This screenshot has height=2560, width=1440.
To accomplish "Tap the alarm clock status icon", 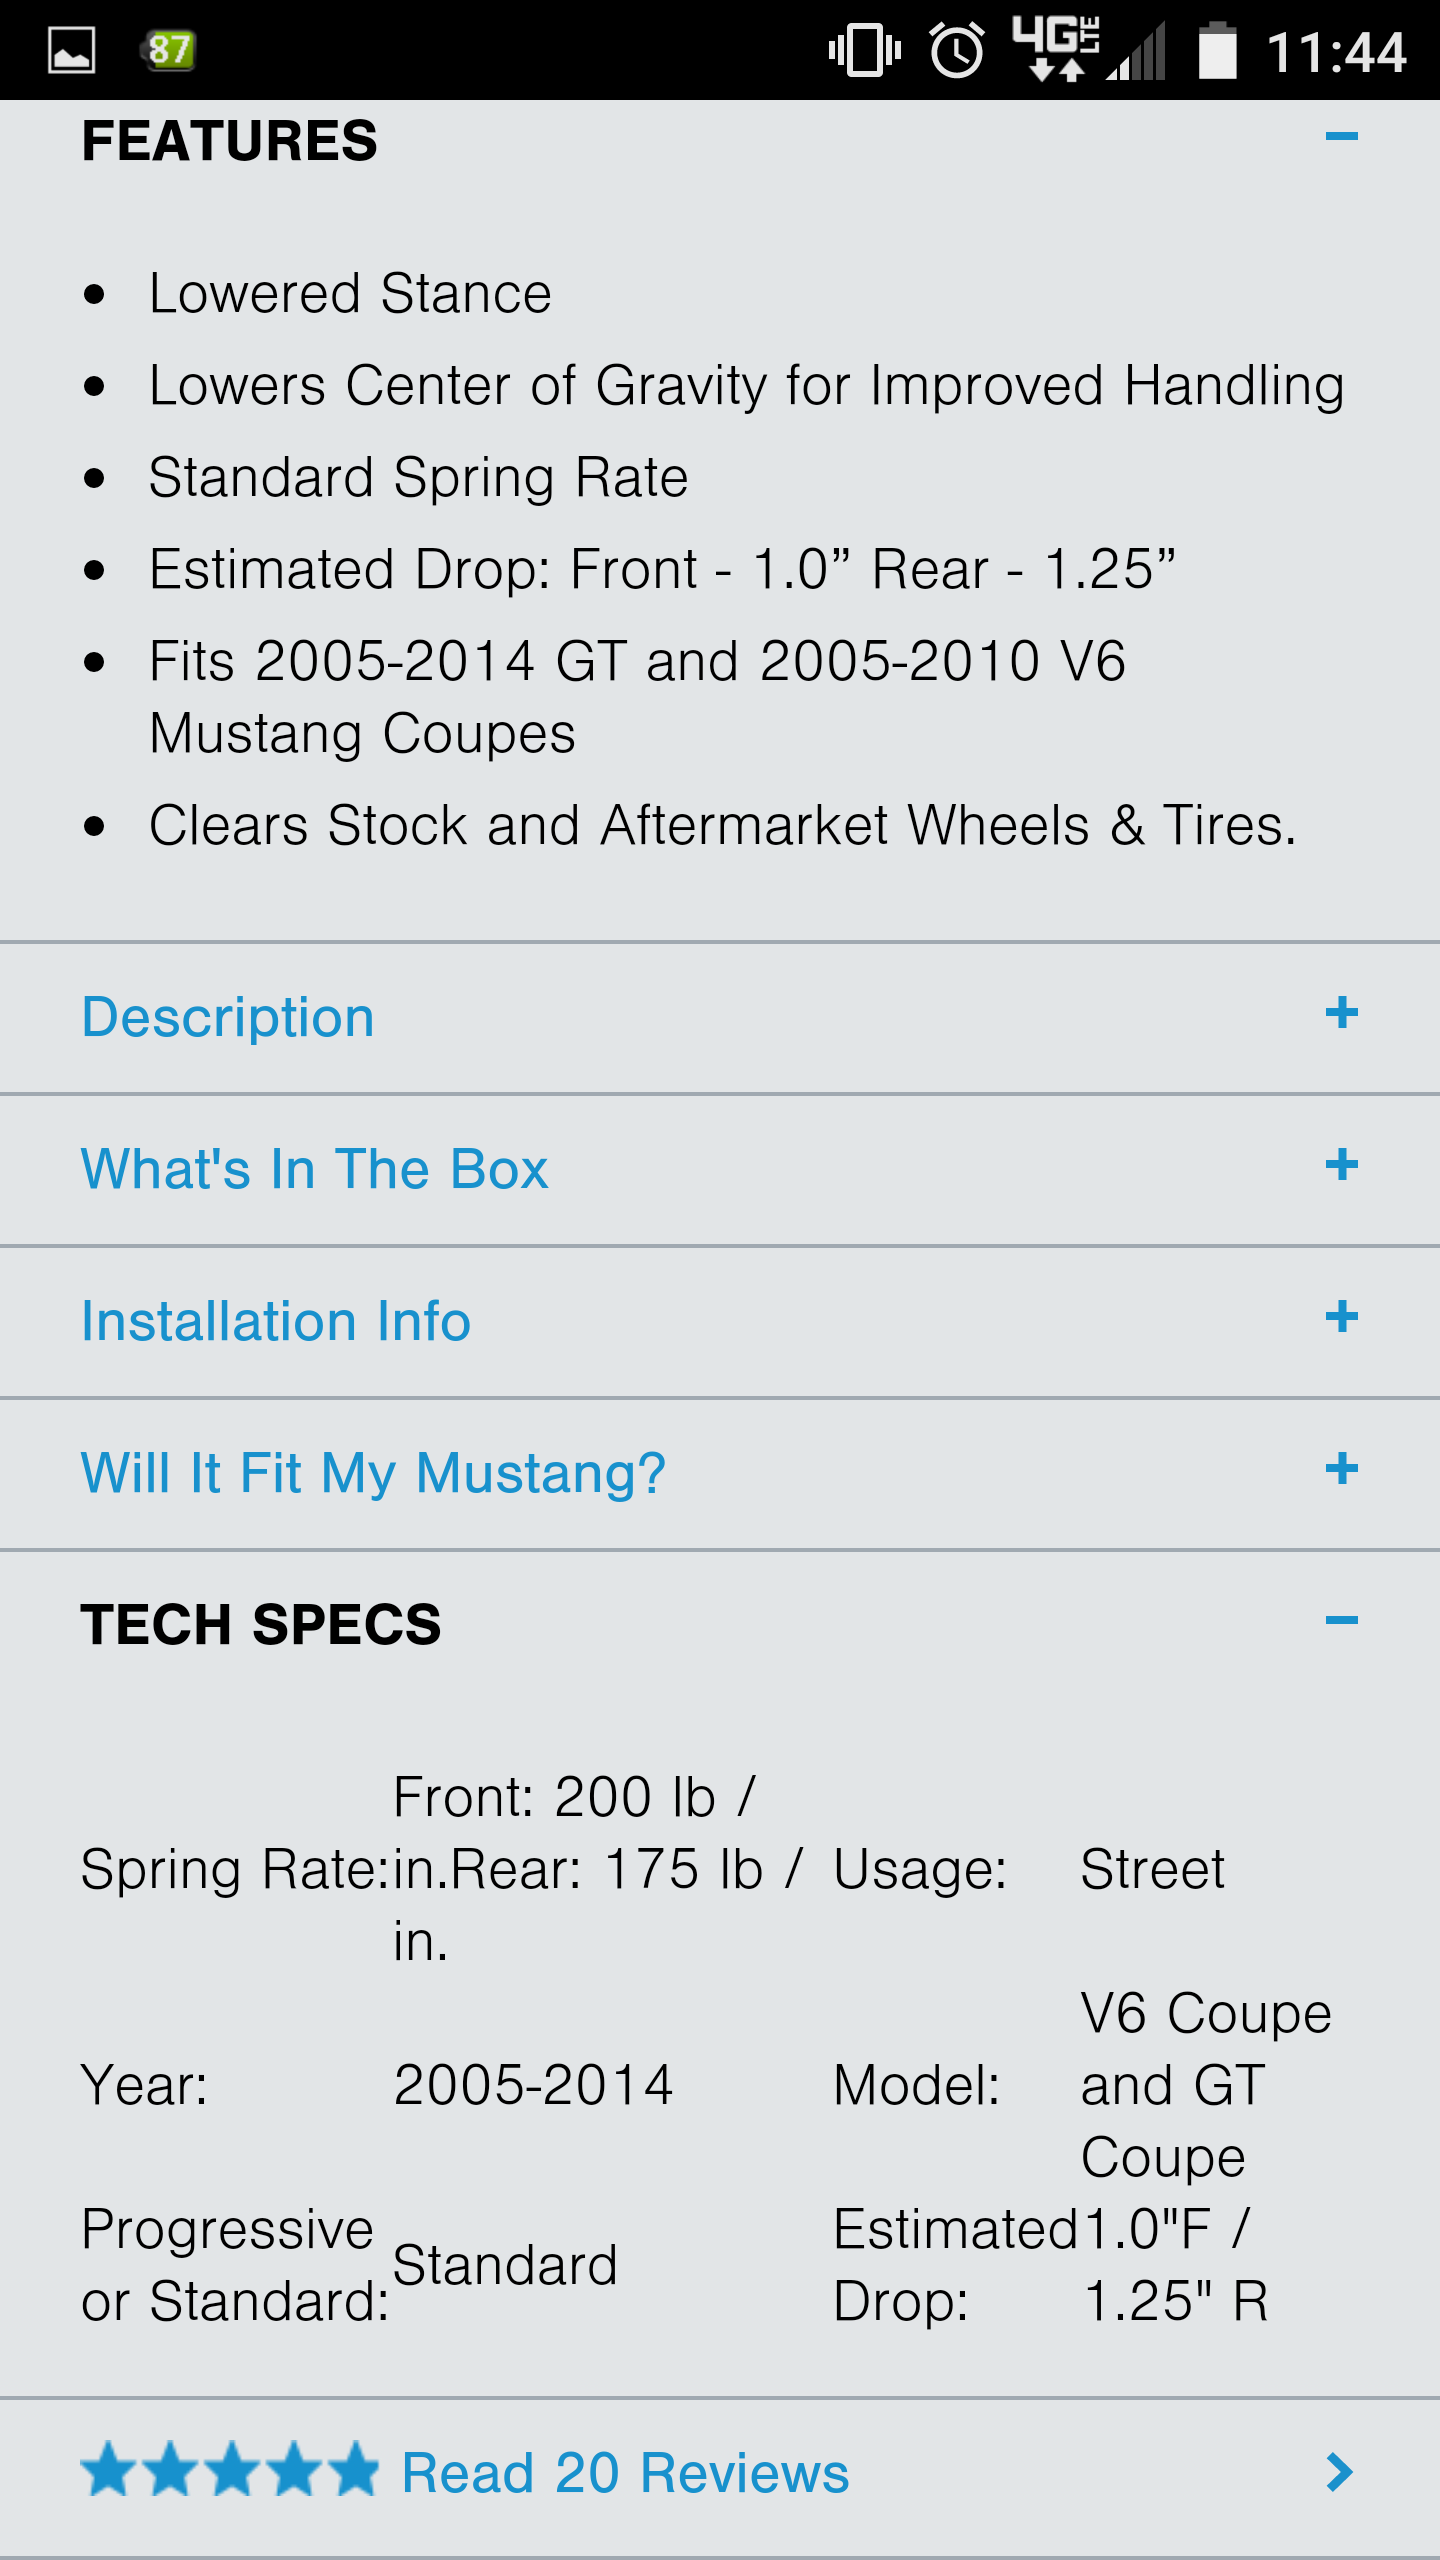I will click(x=957, y=50).
